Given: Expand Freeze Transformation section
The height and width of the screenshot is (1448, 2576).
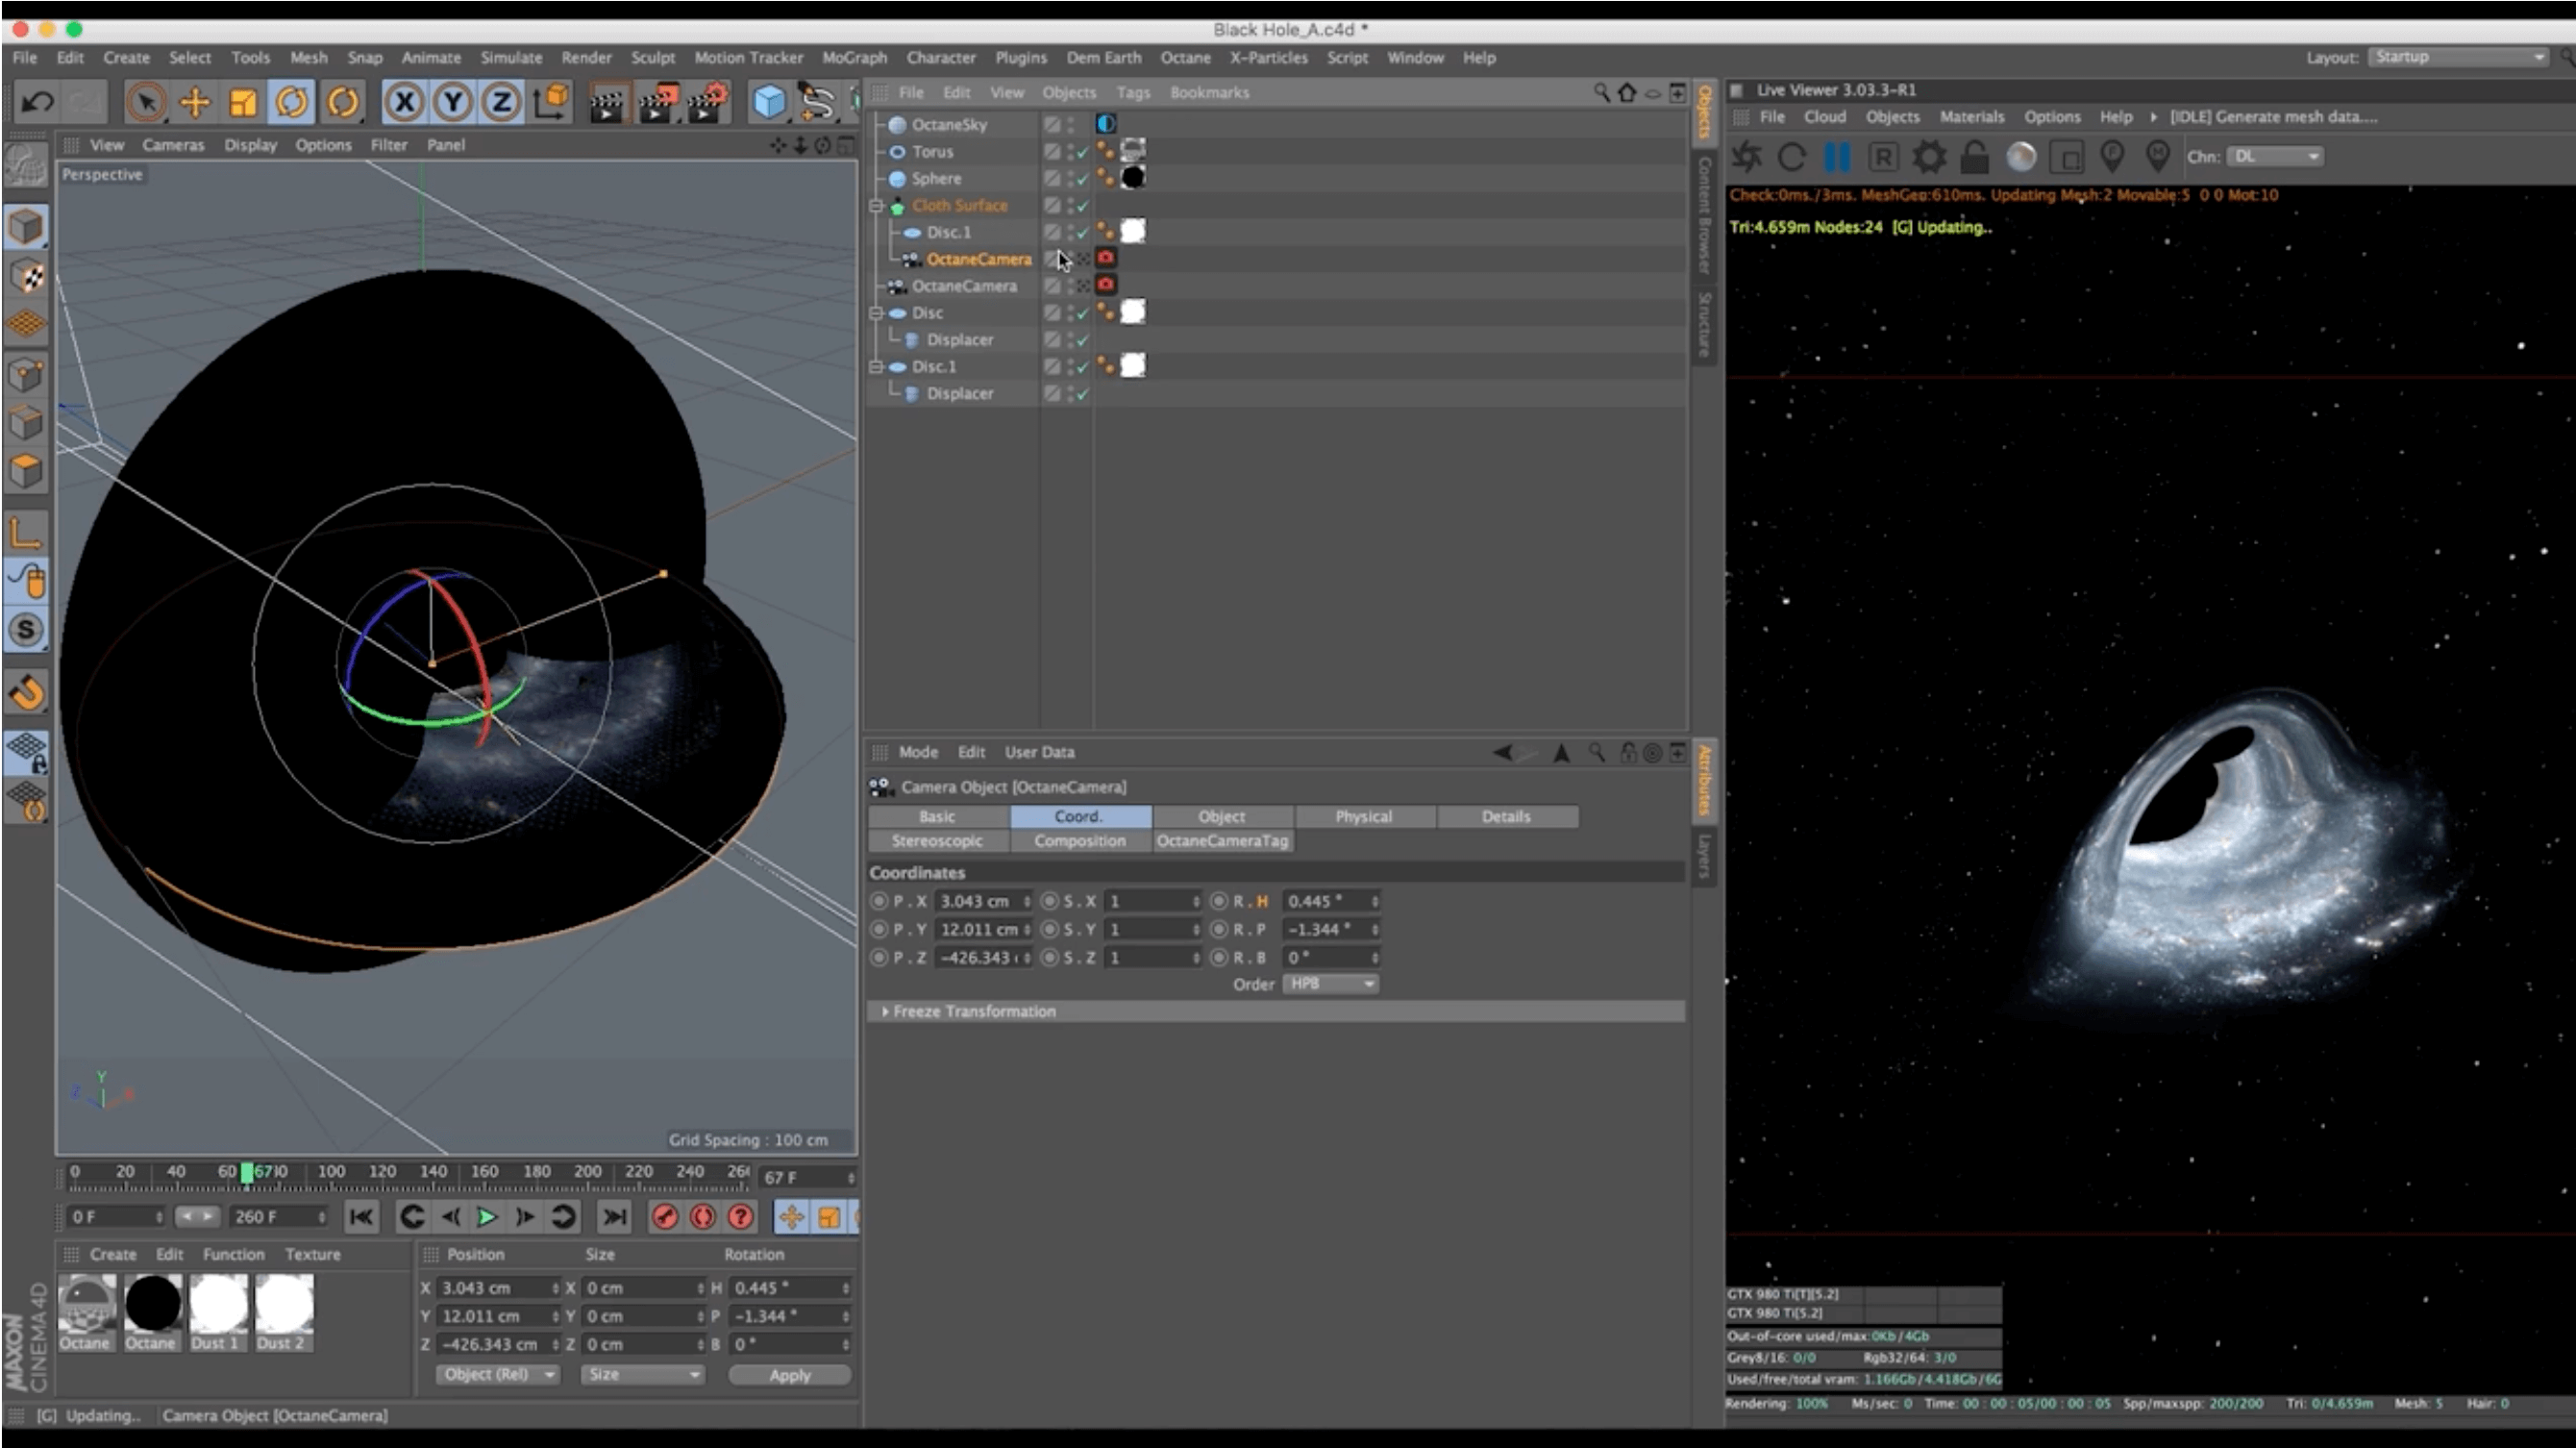Looking at the screenshot, I should (x=885, y=1012).
